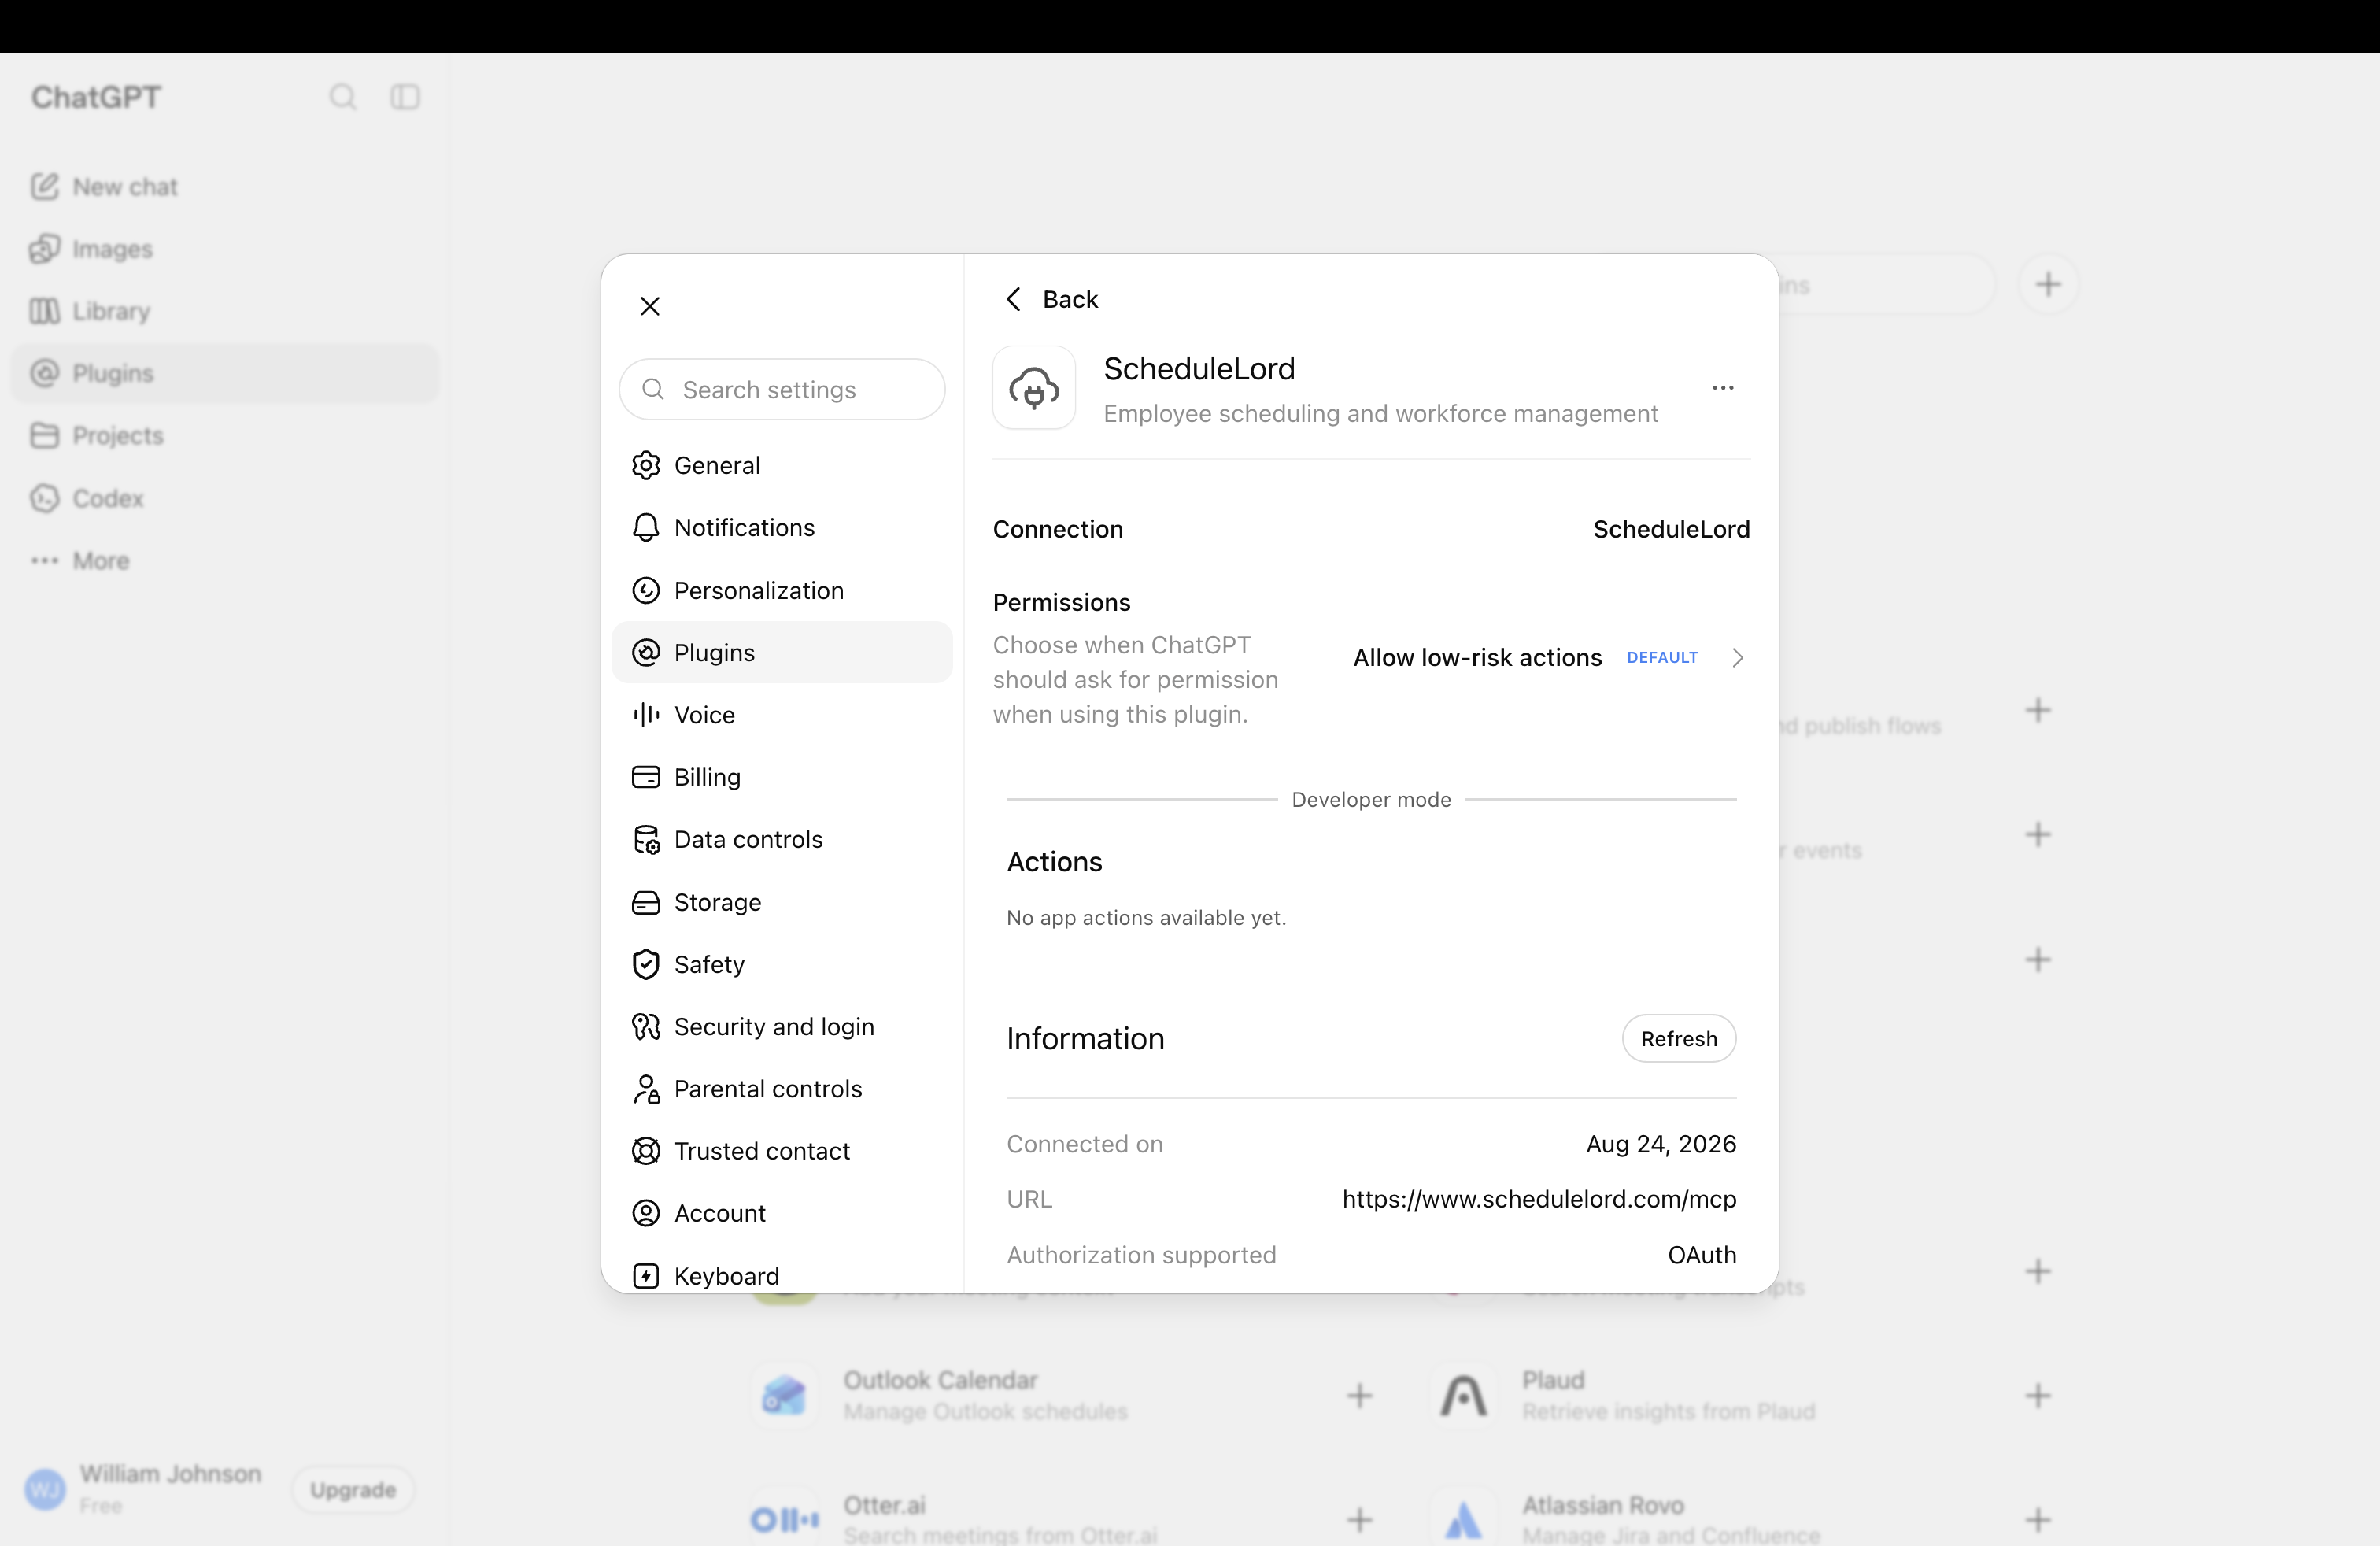Open Plugins in ChatGPT main sidebar
This screenshot has width=2380, height=1546.
(x=224, y=373)
